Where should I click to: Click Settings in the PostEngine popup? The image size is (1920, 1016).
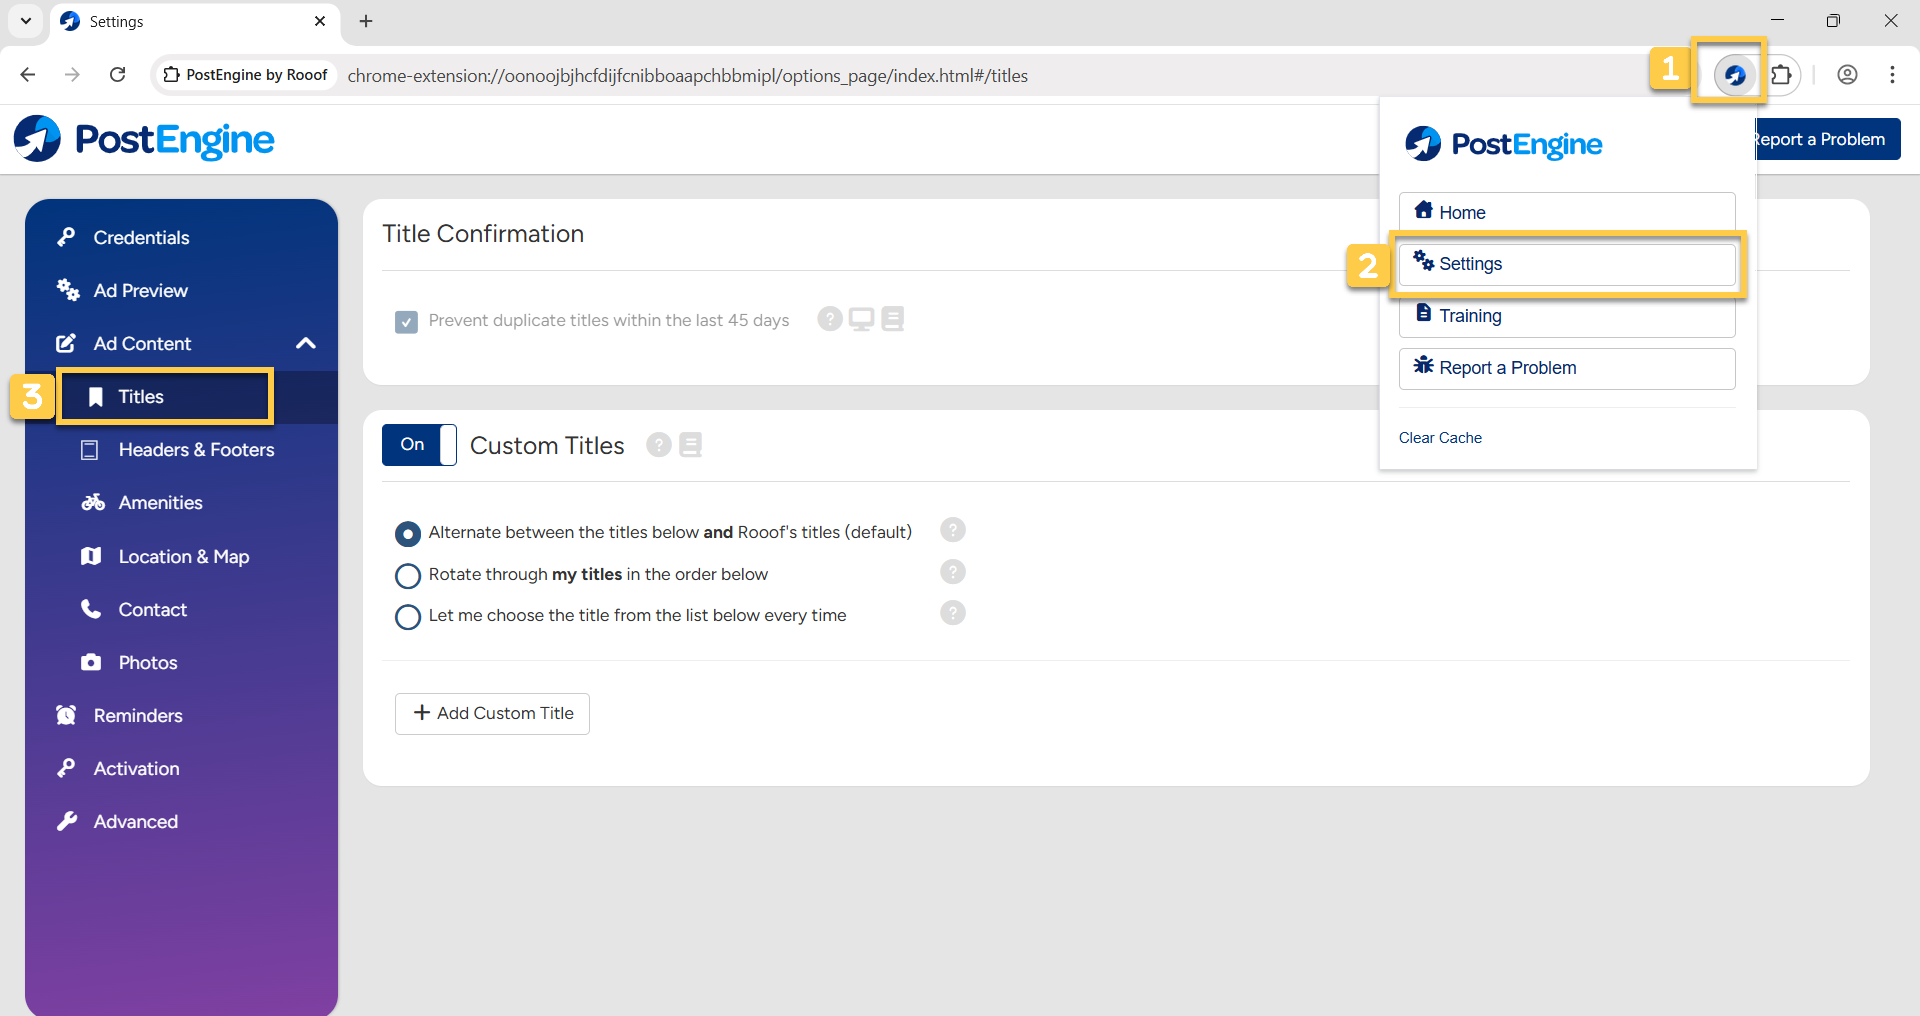[x=1567, y=264]
